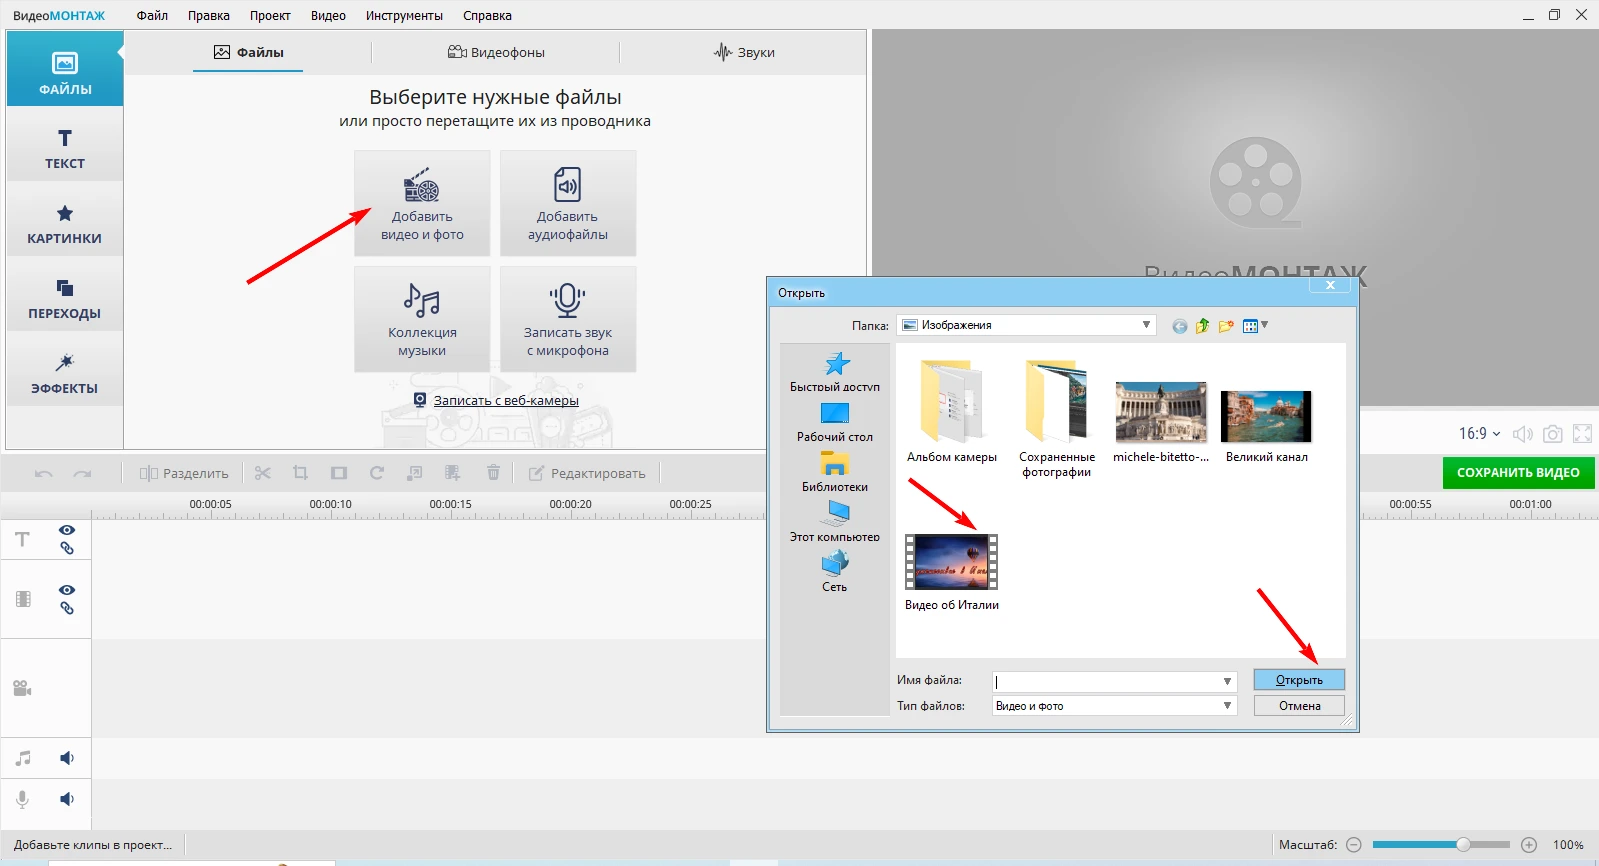
Task: Open the Effects panel in sidebar
Action: pos(65,373)
